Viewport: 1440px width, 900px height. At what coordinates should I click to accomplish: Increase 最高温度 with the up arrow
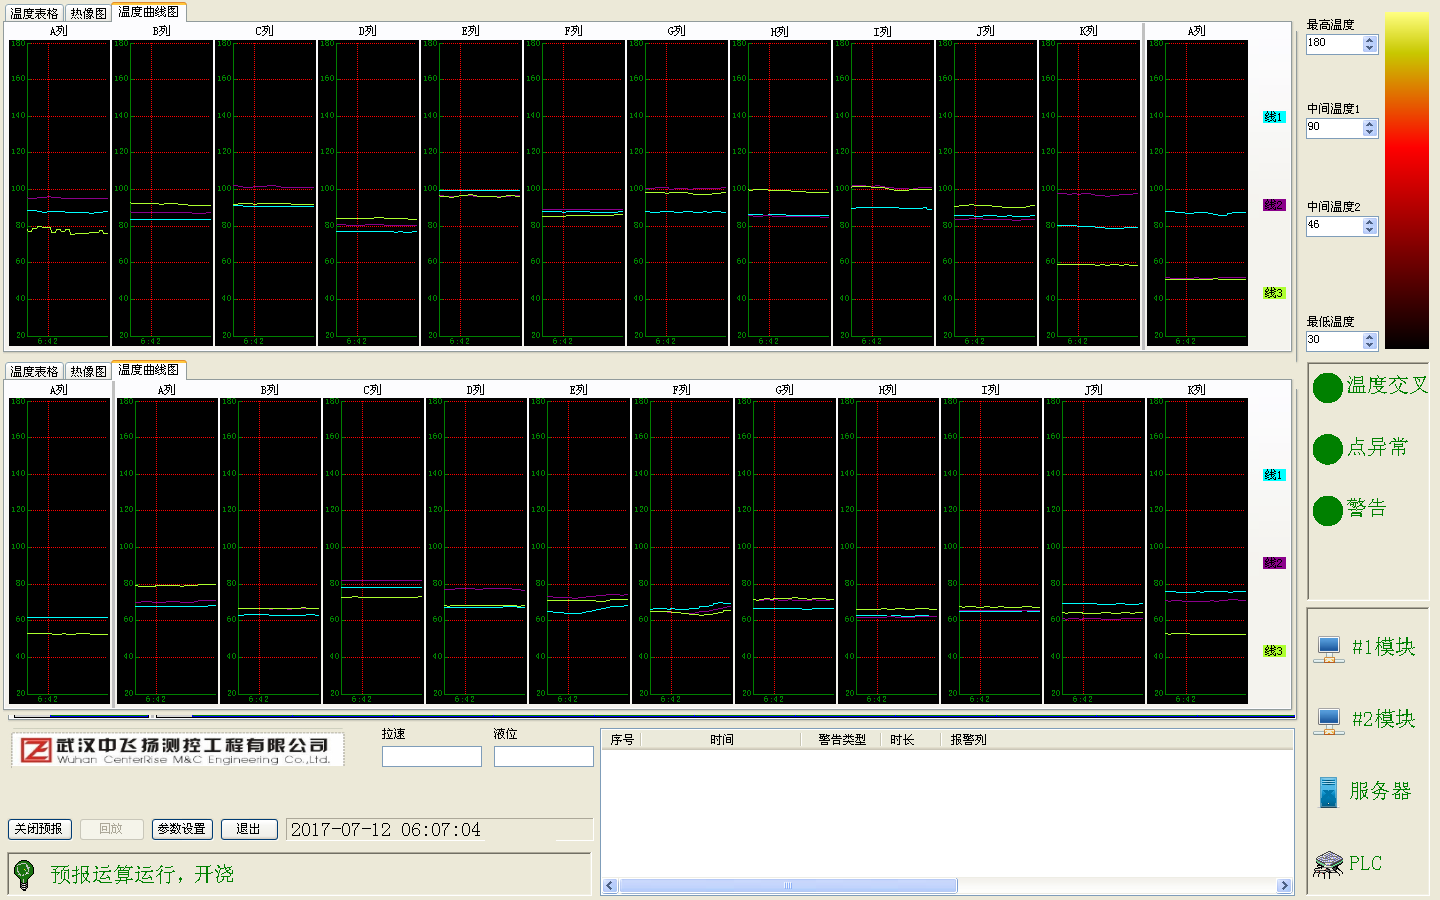coord(1370,40)
